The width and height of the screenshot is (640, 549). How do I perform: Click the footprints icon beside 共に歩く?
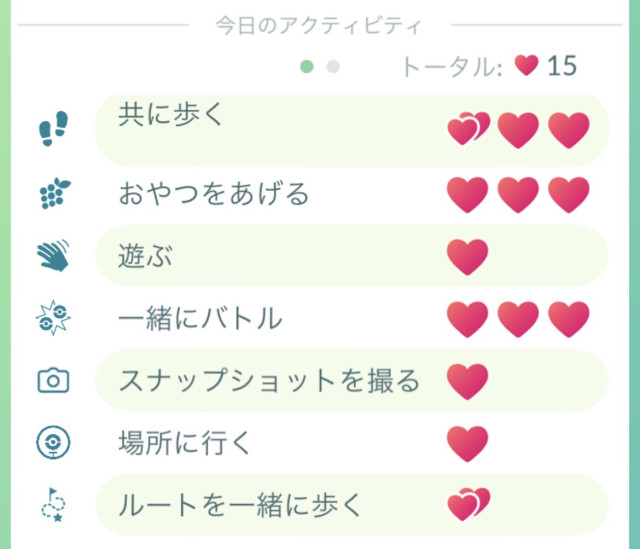pos(53,130)
